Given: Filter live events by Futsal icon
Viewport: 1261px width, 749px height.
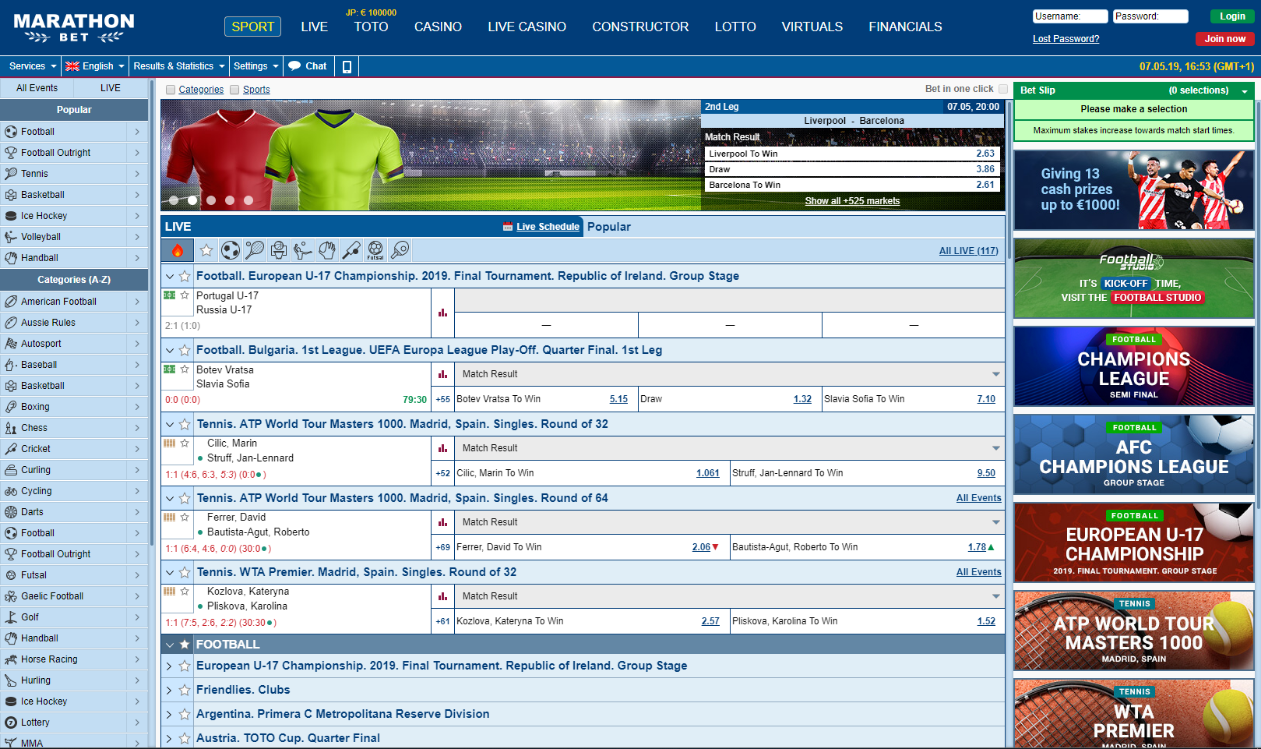Looking at the screenshot, I should pos(376,250).
